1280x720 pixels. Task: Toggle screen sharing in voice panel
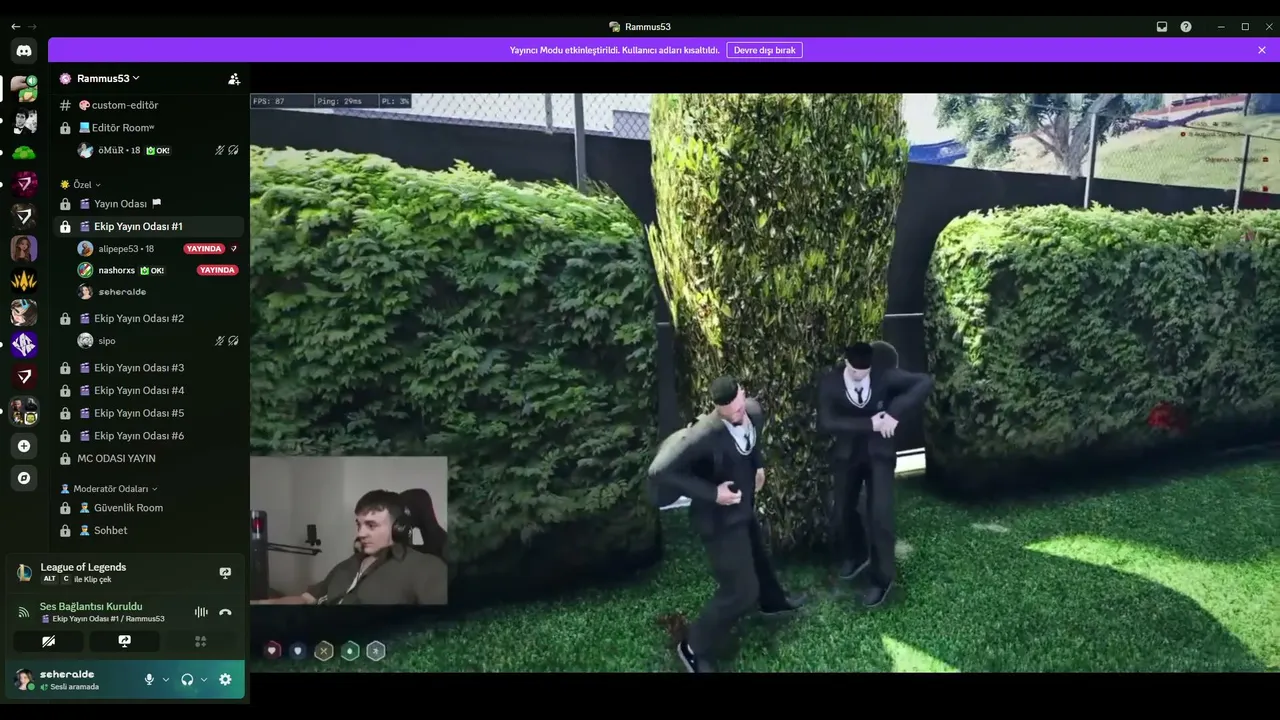tap(124, 641)
